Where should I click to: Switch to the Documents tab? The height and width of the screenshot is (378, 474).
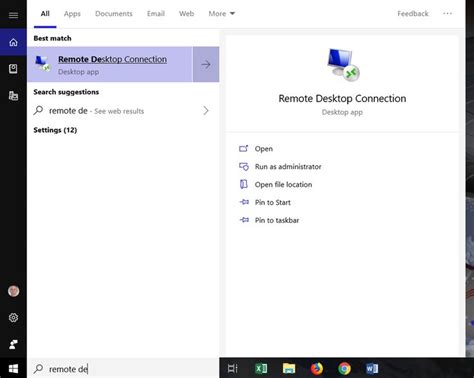click(x=114, y=14)
